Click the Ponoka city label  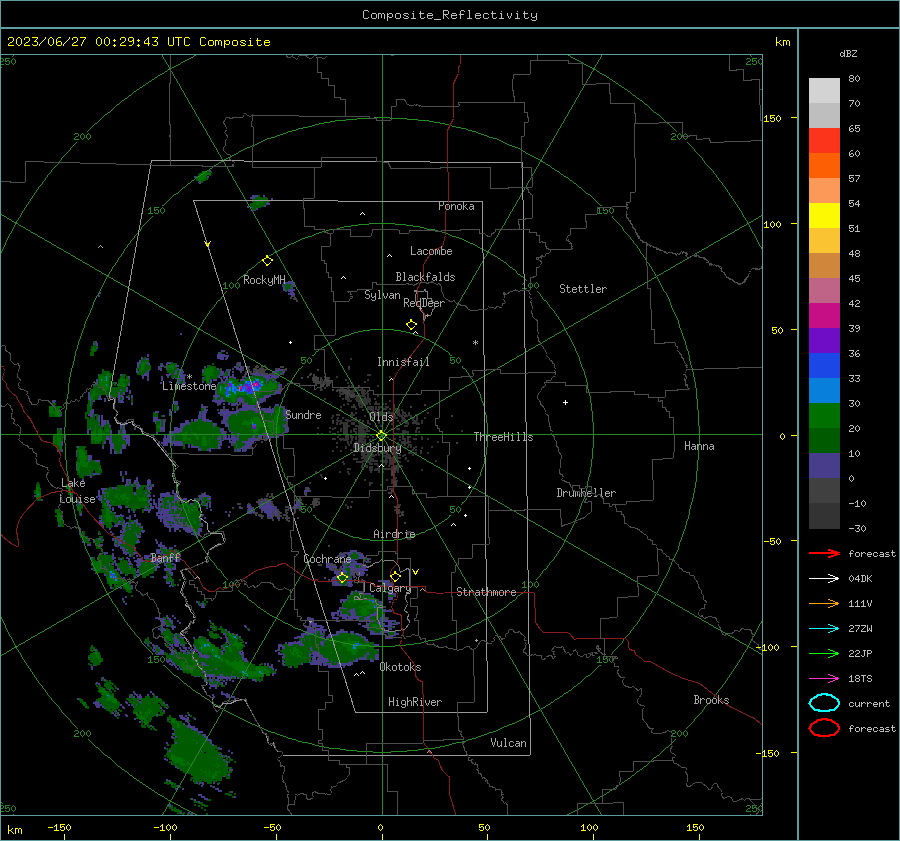tap(456, 206)
